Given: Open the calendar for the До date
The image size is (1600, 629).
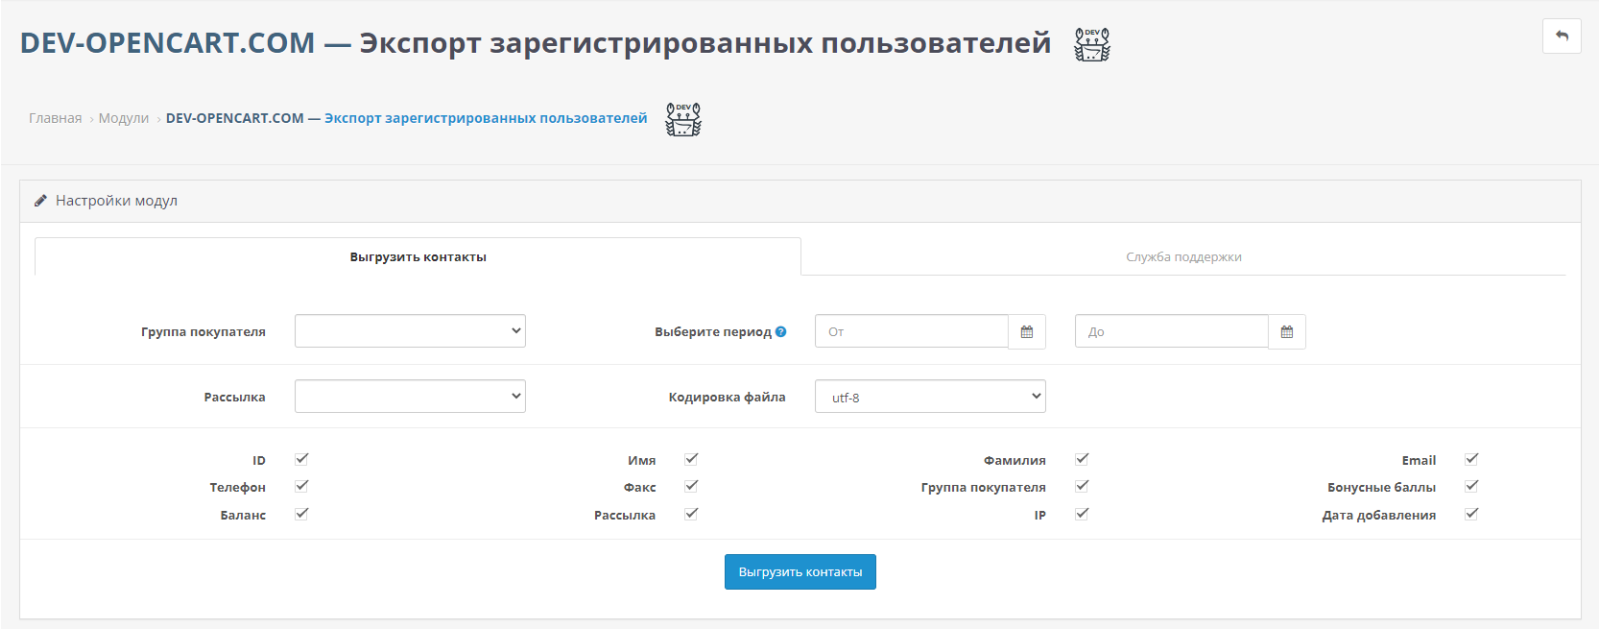Looking at the screenshot, I should click(1287, 332).
